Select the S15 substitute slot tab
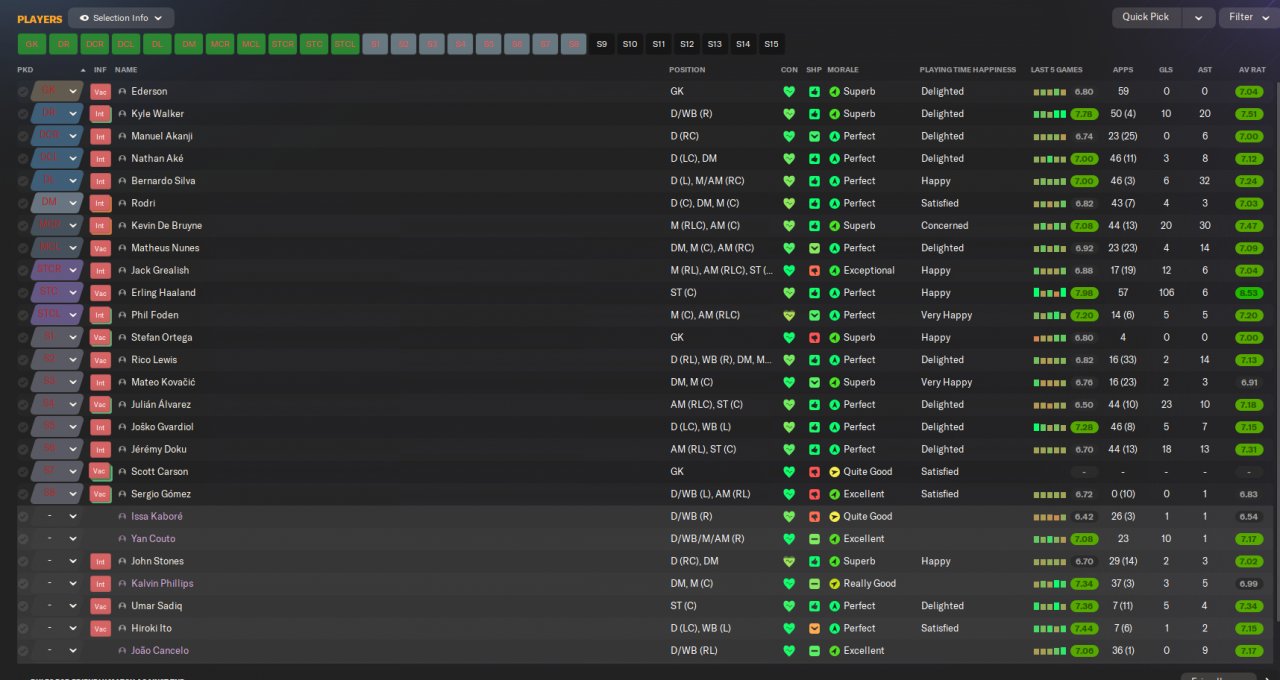Screen dimensions: 1280x680 pyautogui.click(x=771, y=44)
